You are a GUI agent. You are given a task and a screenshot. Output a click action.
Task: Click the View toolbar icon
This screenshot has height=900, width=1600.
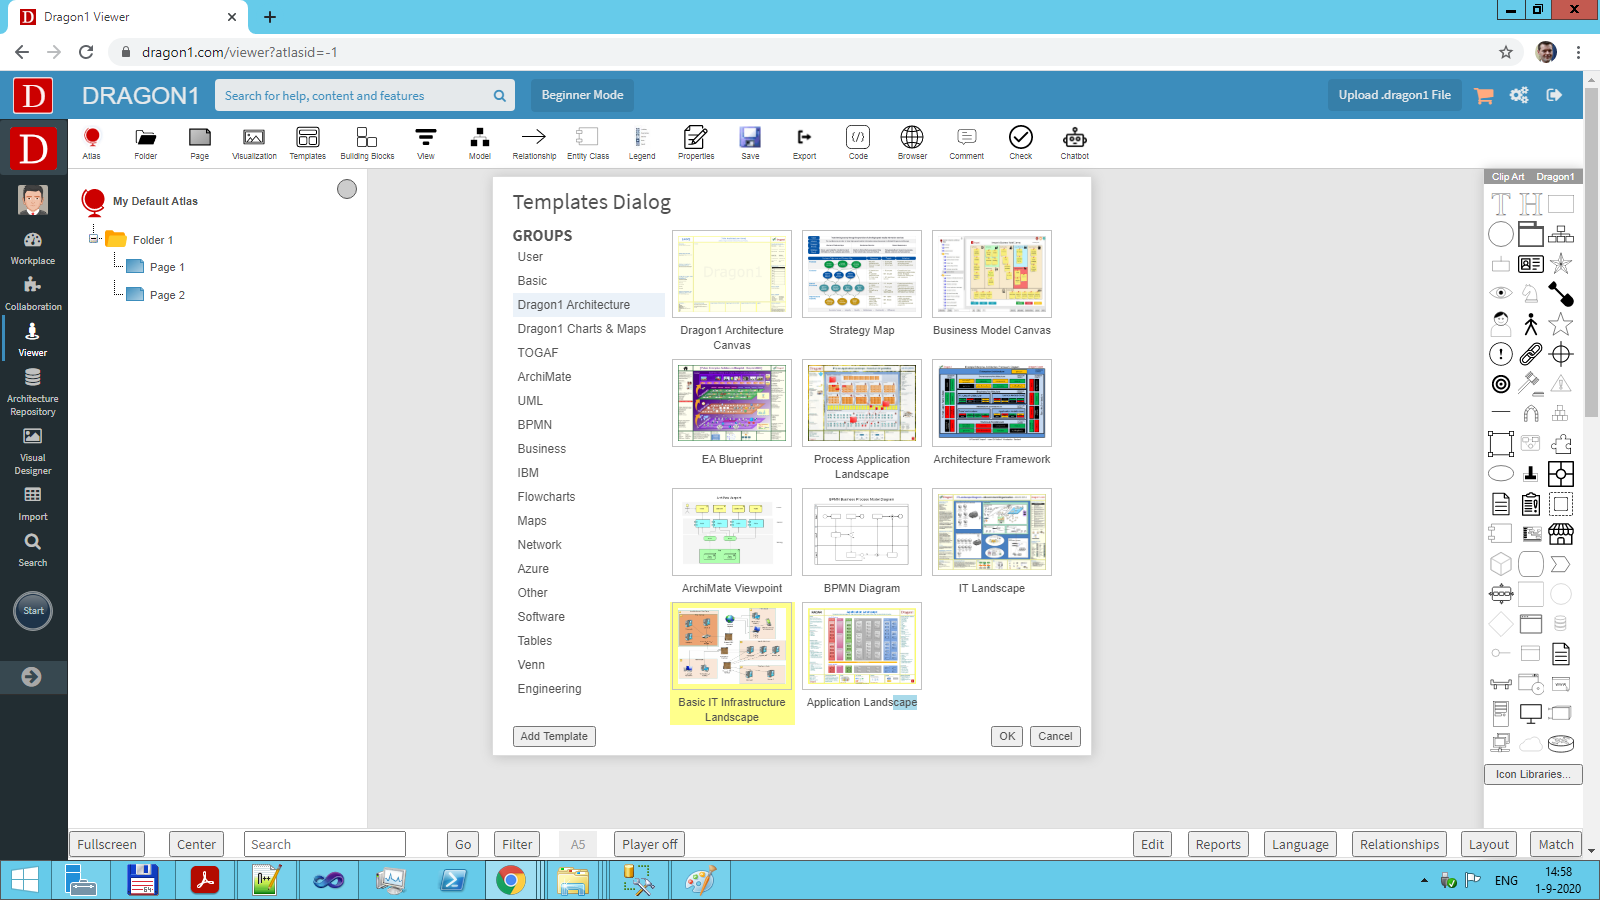pyautogui.click(x=426, y=143)
